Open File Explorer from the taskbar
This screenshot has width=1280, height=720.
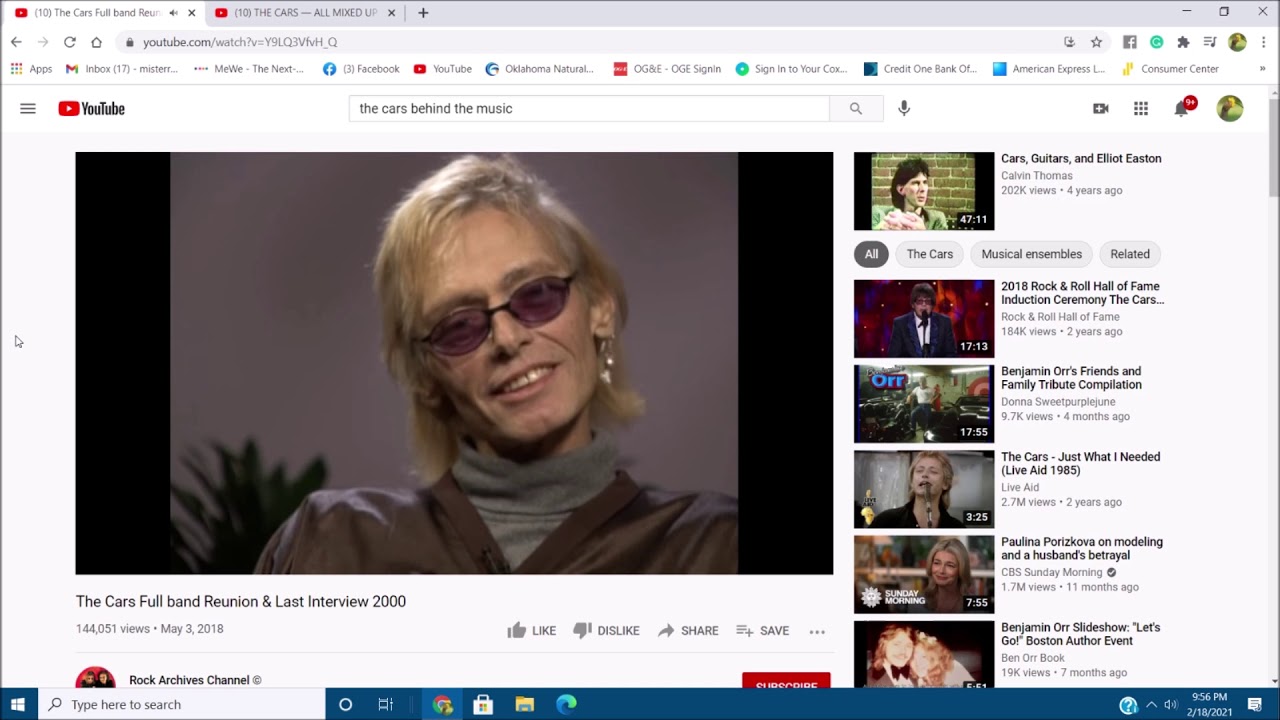[x=525, y=704]
